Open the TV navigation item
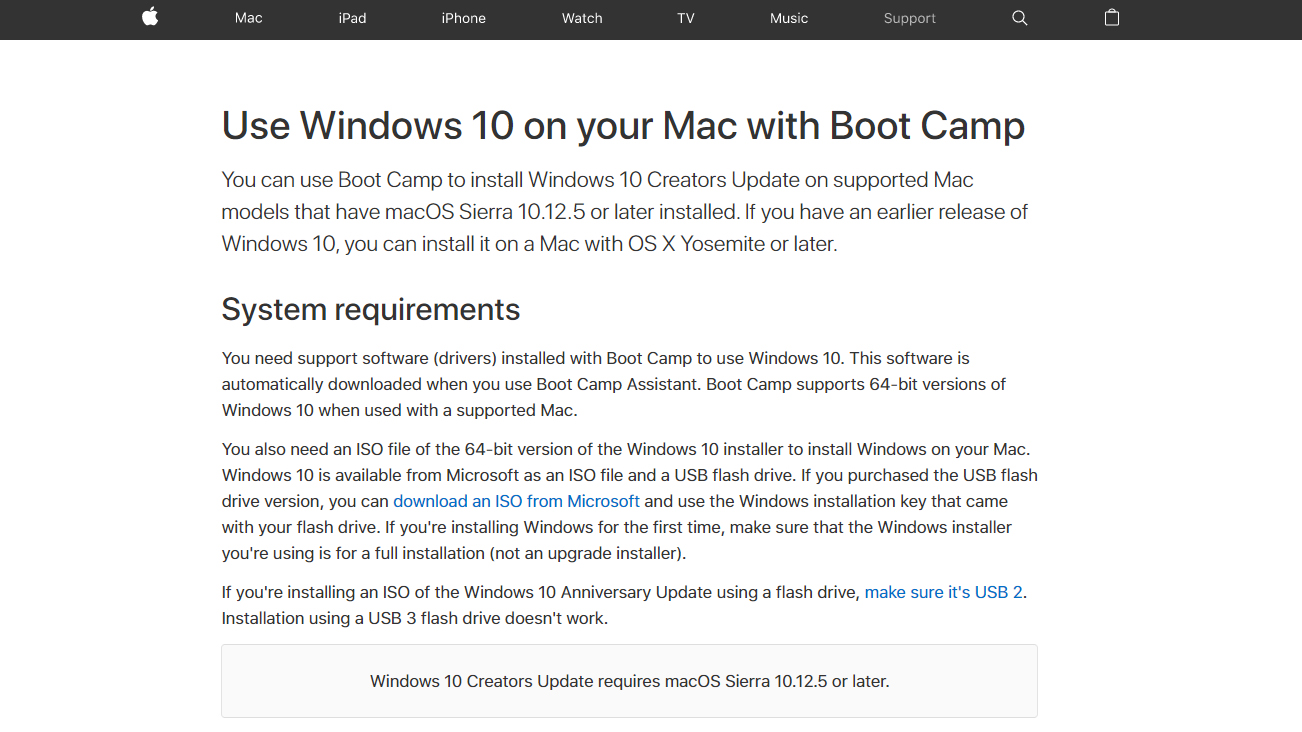The image size is (1302, 732). pos(685,18)
